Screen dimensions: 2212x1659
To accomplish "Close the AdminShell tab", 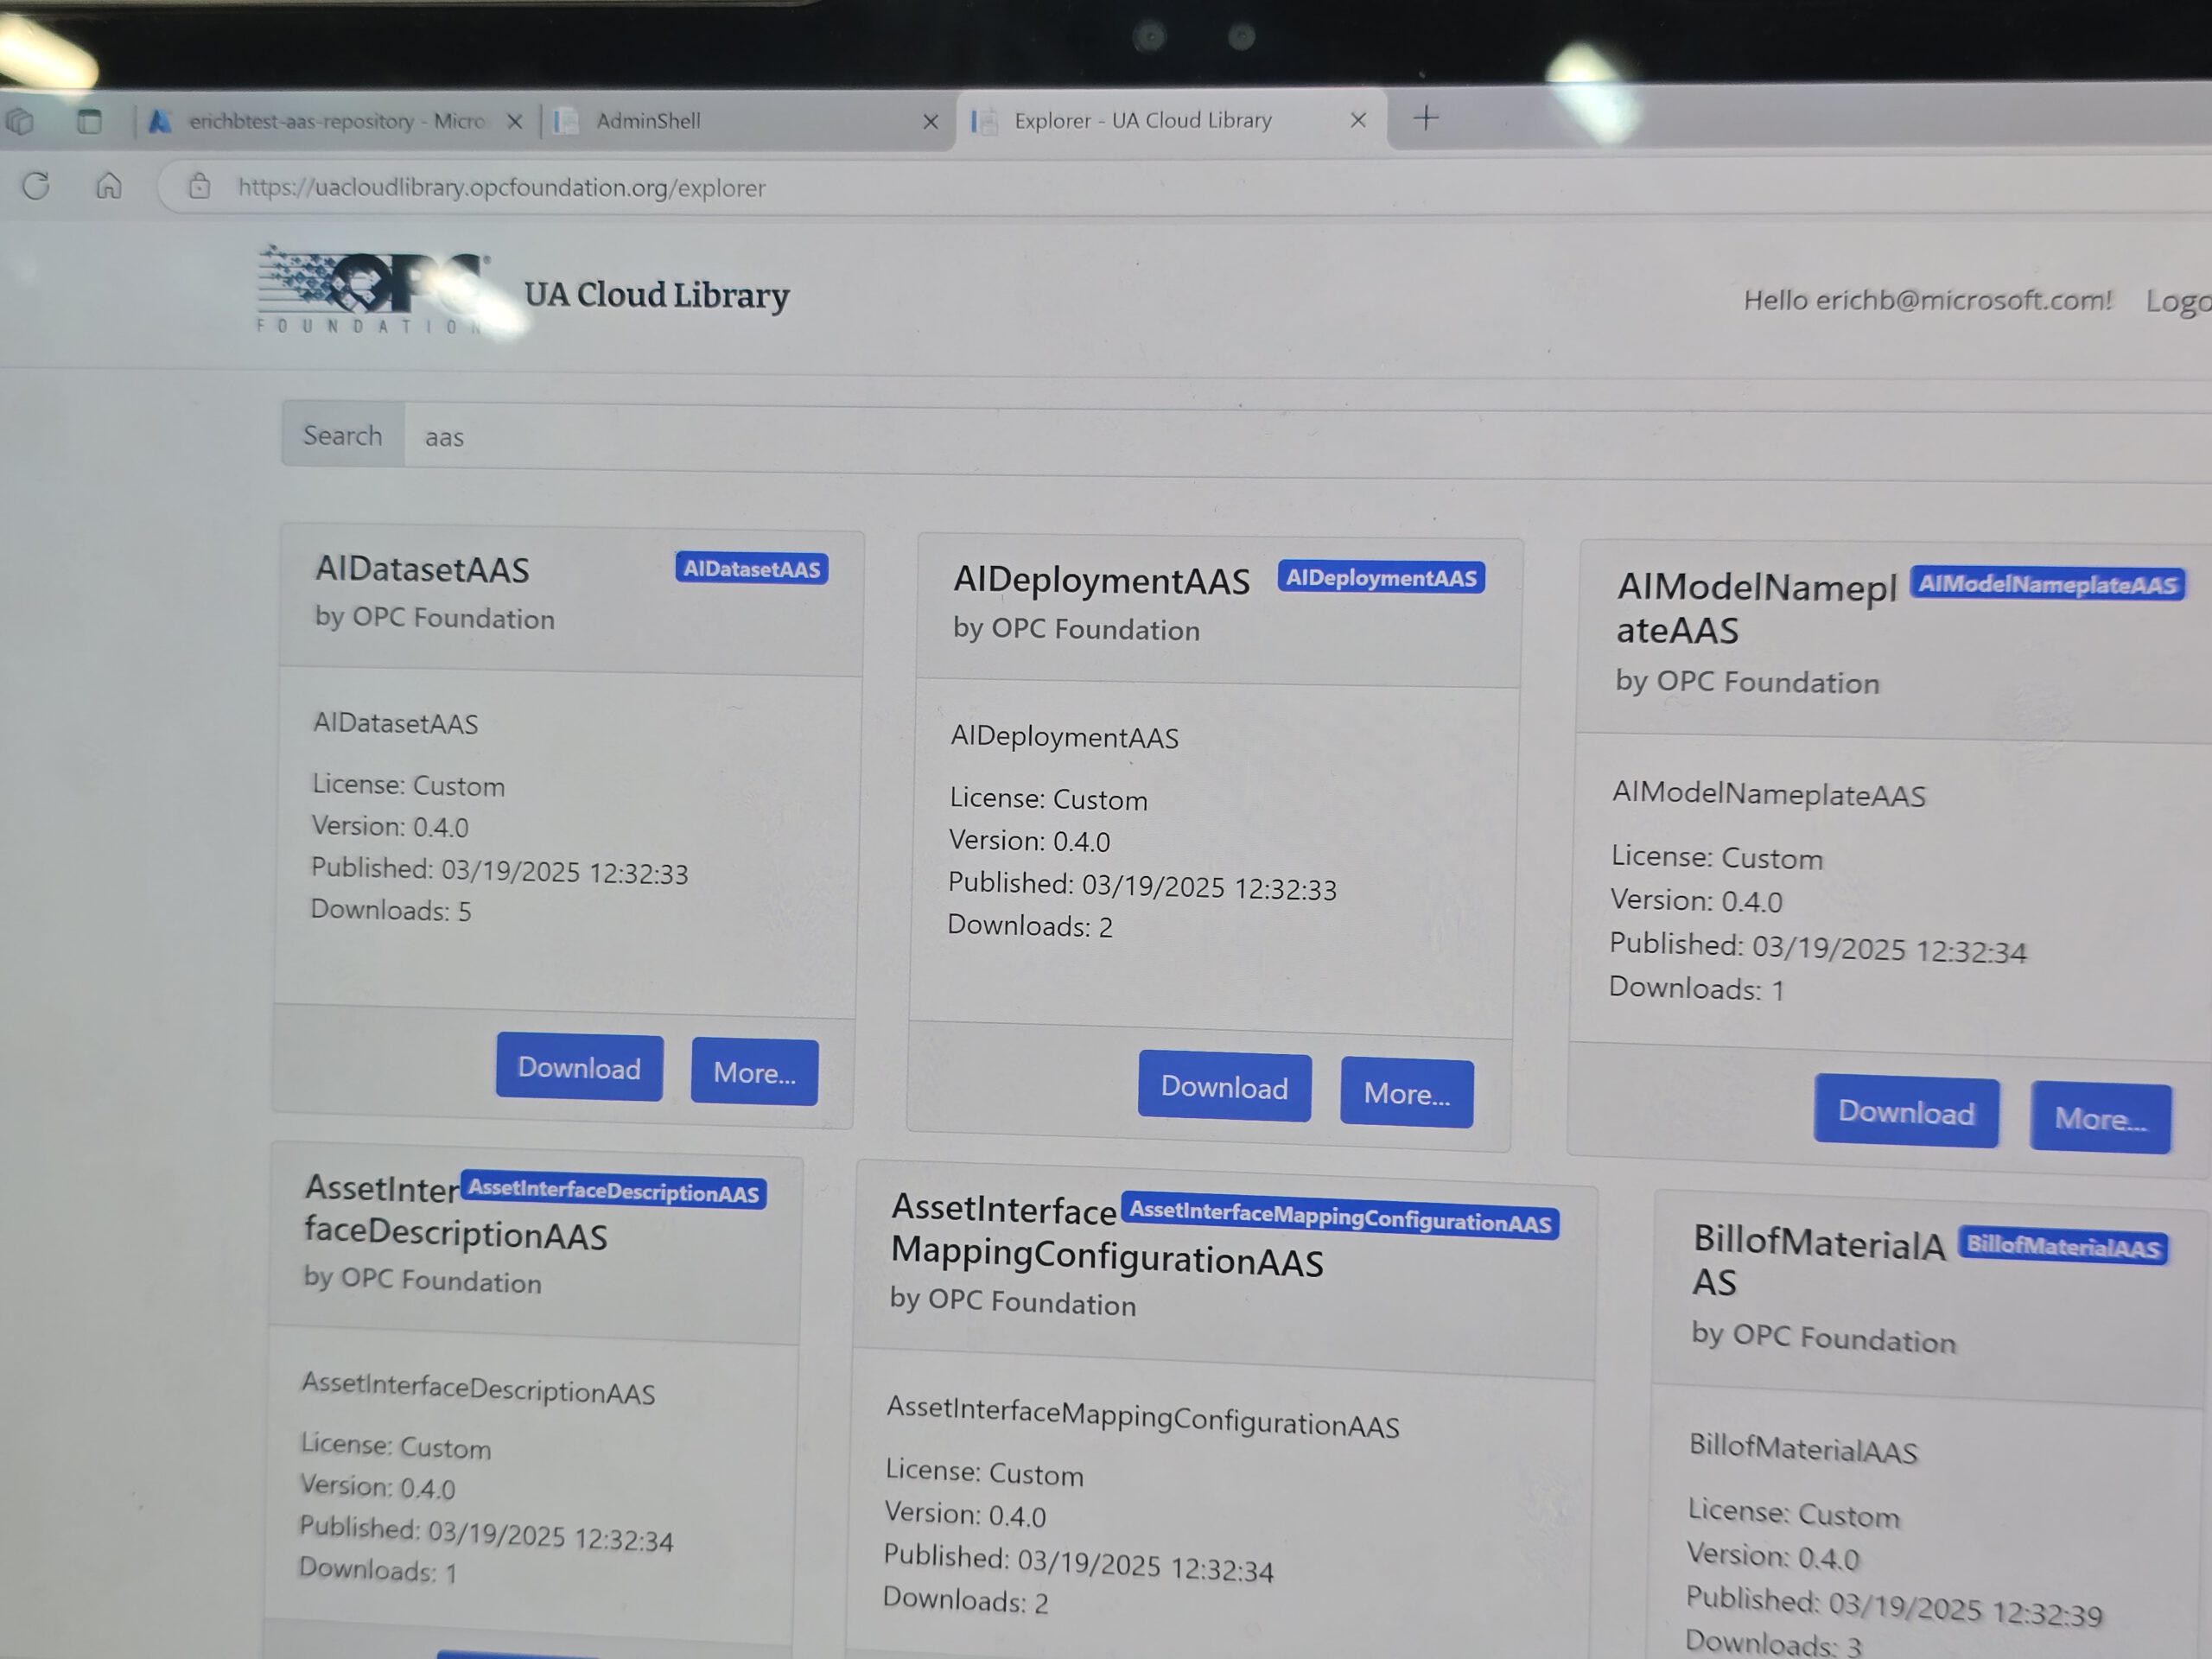I will (x=930, y=121).
